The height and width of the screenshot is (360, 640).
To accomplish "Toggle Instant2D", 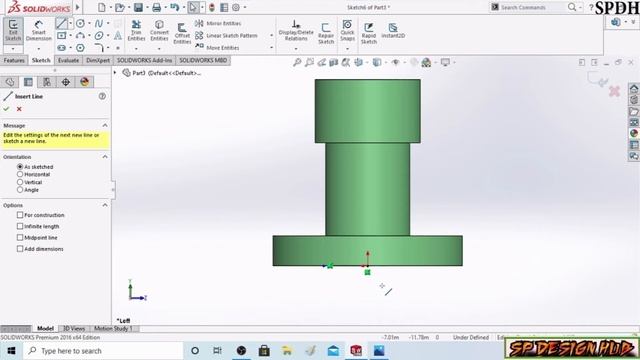I will (393, 31).
